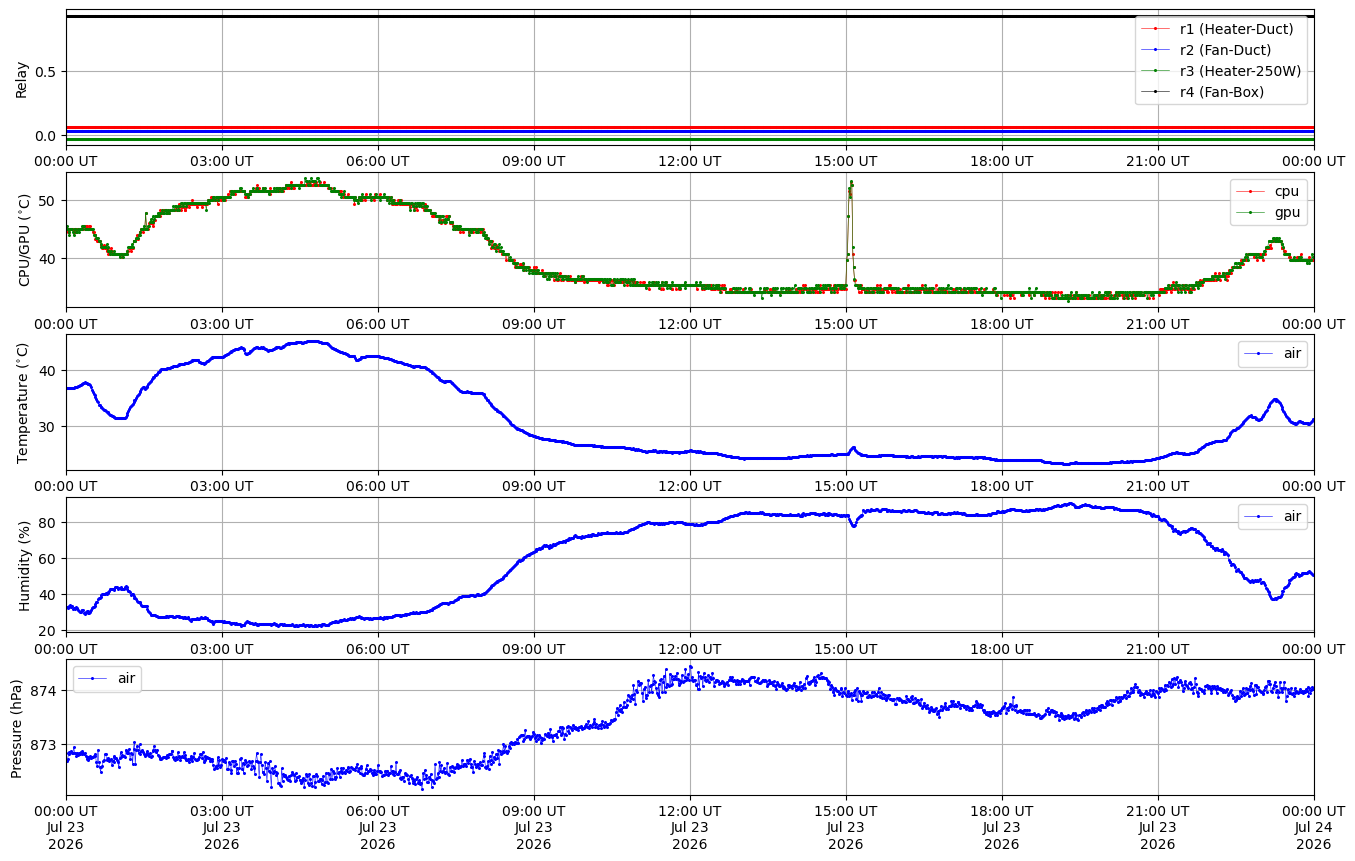Click the black line sample beside r4 legend
Image resolution: width=1355 pixels, height=861 pixels.
coord(1155,92)
